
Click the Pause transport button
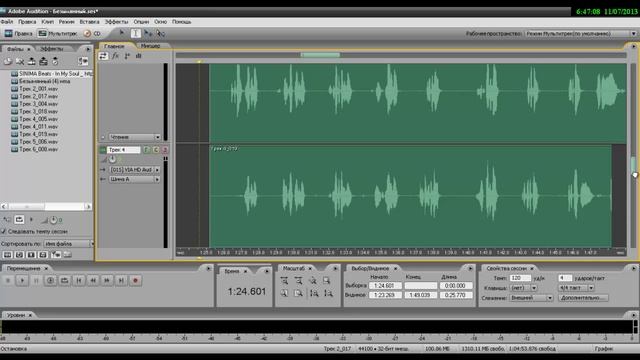click(36, 280)
